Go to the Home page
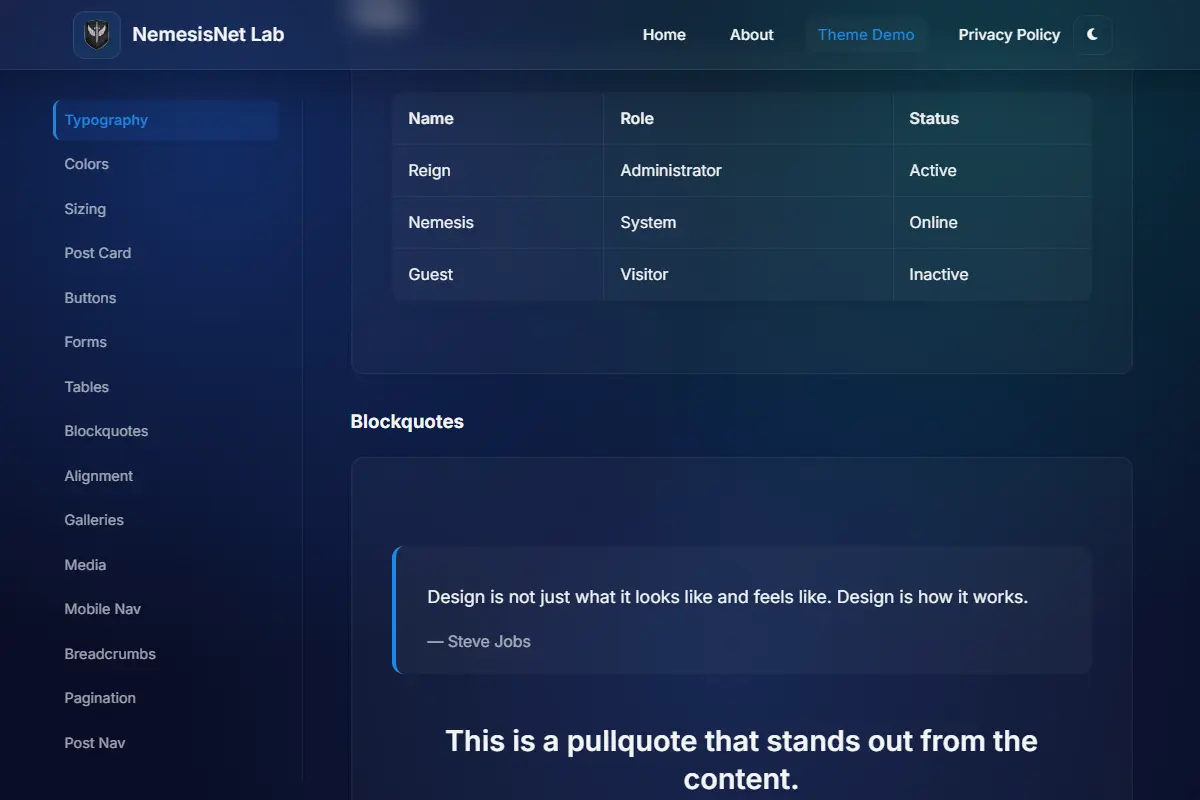 tap(664, 35)
